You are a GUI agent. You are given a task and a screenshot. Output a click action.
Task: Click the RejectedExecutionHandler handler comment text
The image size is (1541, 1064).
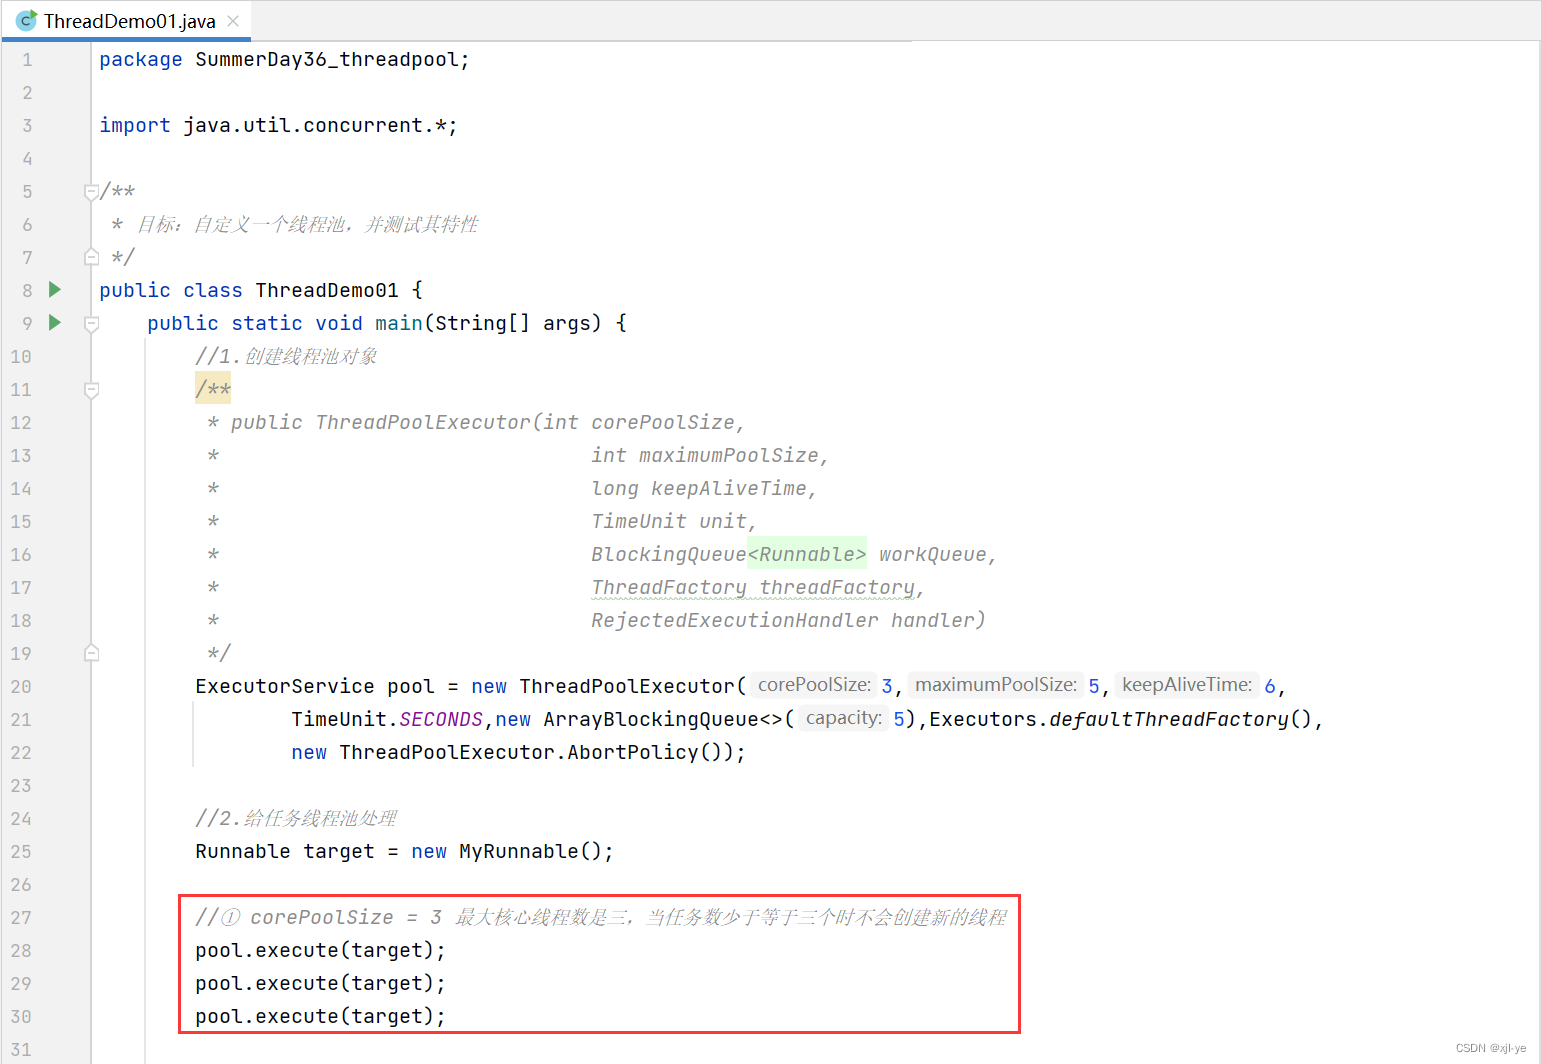788,621
